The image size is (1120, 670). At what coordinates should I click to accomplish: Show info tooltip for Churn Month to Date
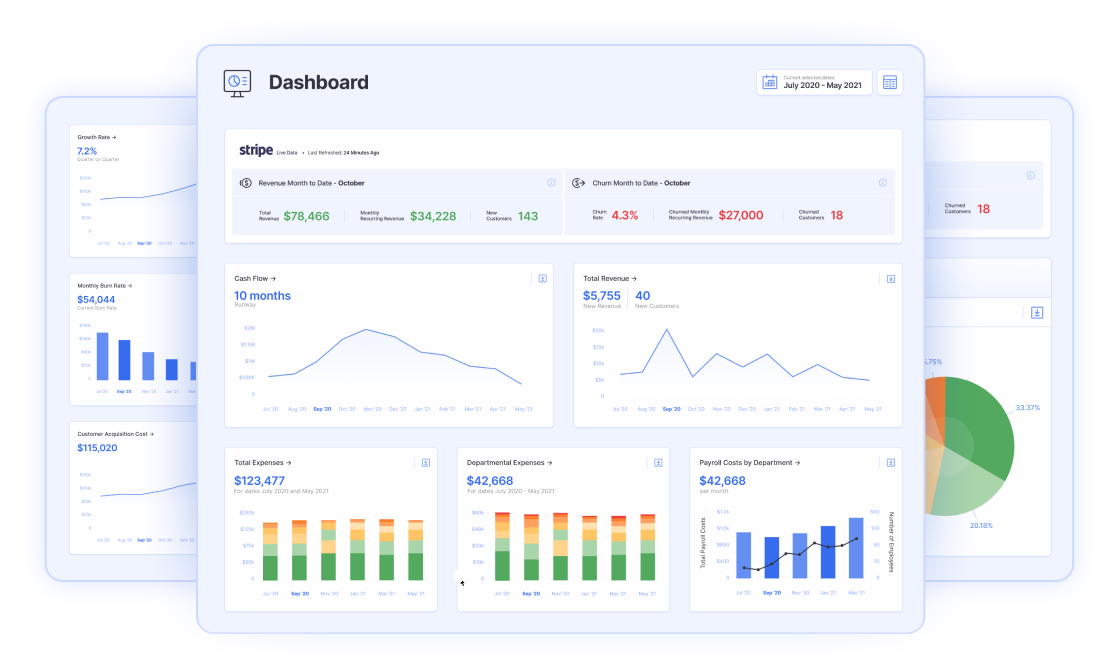click(882, 183)
